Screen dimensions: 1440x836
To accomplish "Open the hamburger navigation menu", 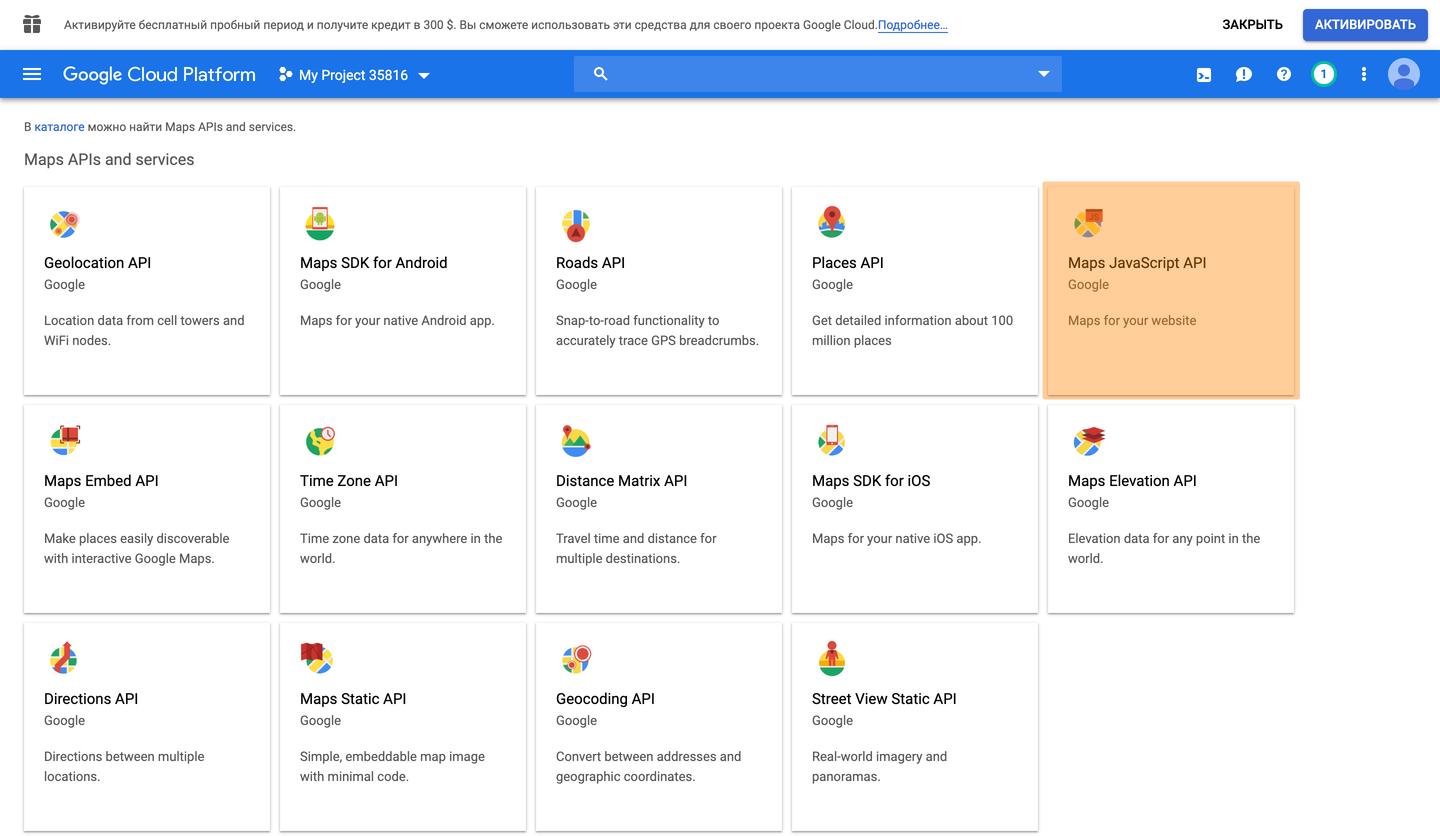I will pyautogui.click(x=32, y=74).
